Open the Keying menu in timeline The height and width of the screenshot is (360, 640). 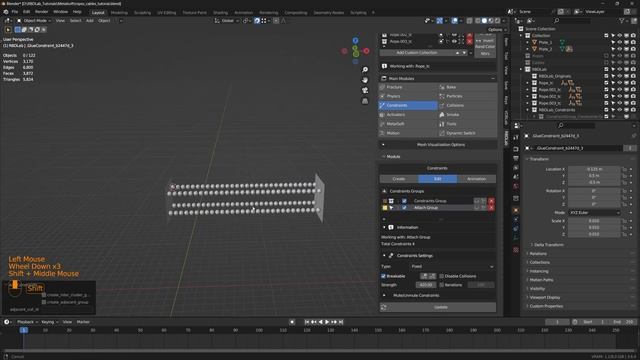click(49, 322)
